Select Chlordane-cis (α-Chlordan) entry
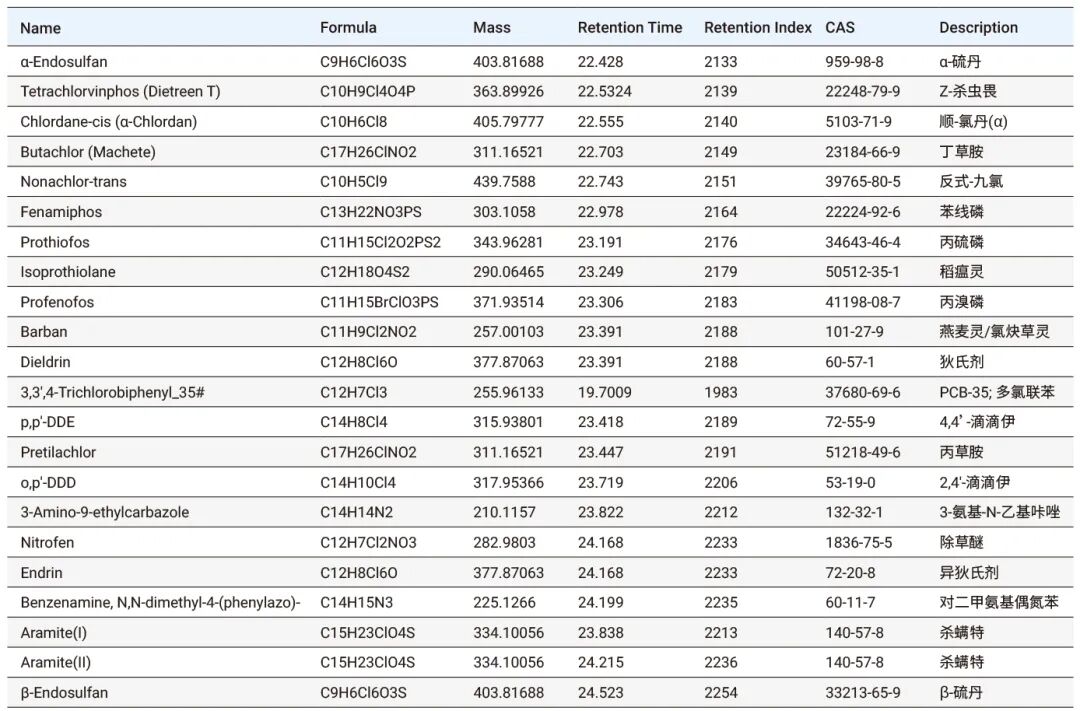 pyautogui.click(x=108, y=121)
